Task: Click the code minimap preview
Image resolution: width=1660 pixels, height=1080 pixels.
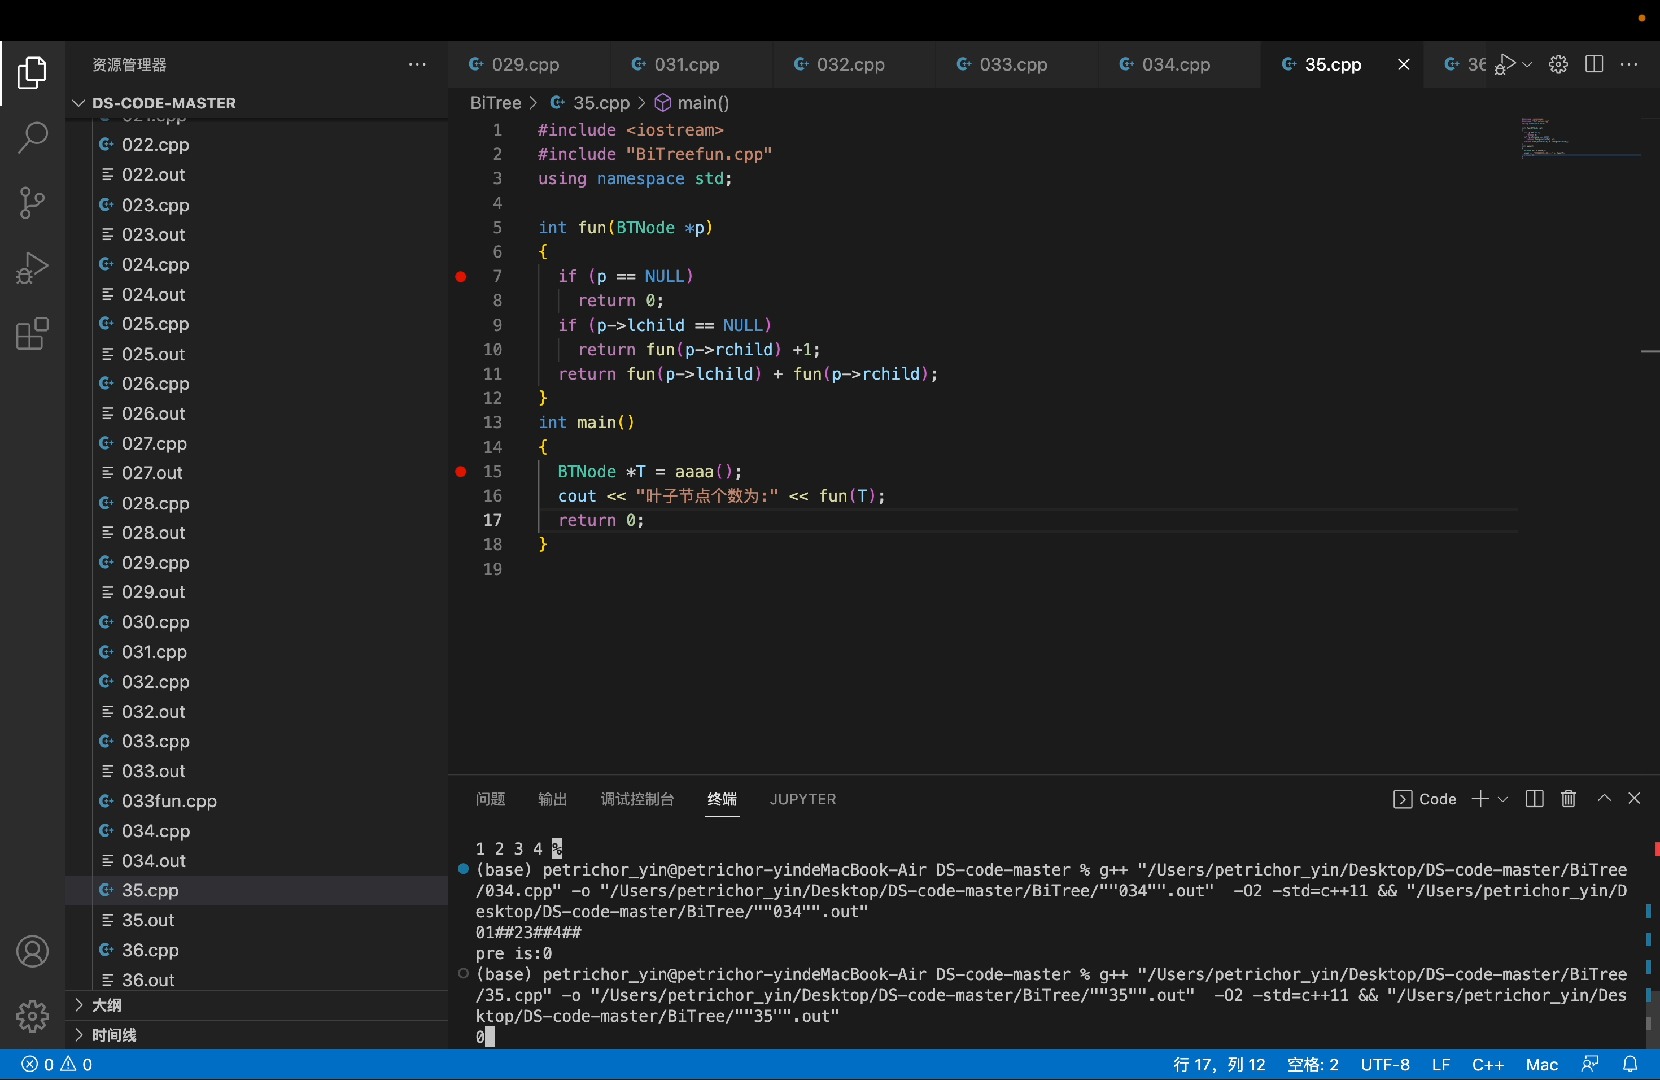Action: (1580, 138)
